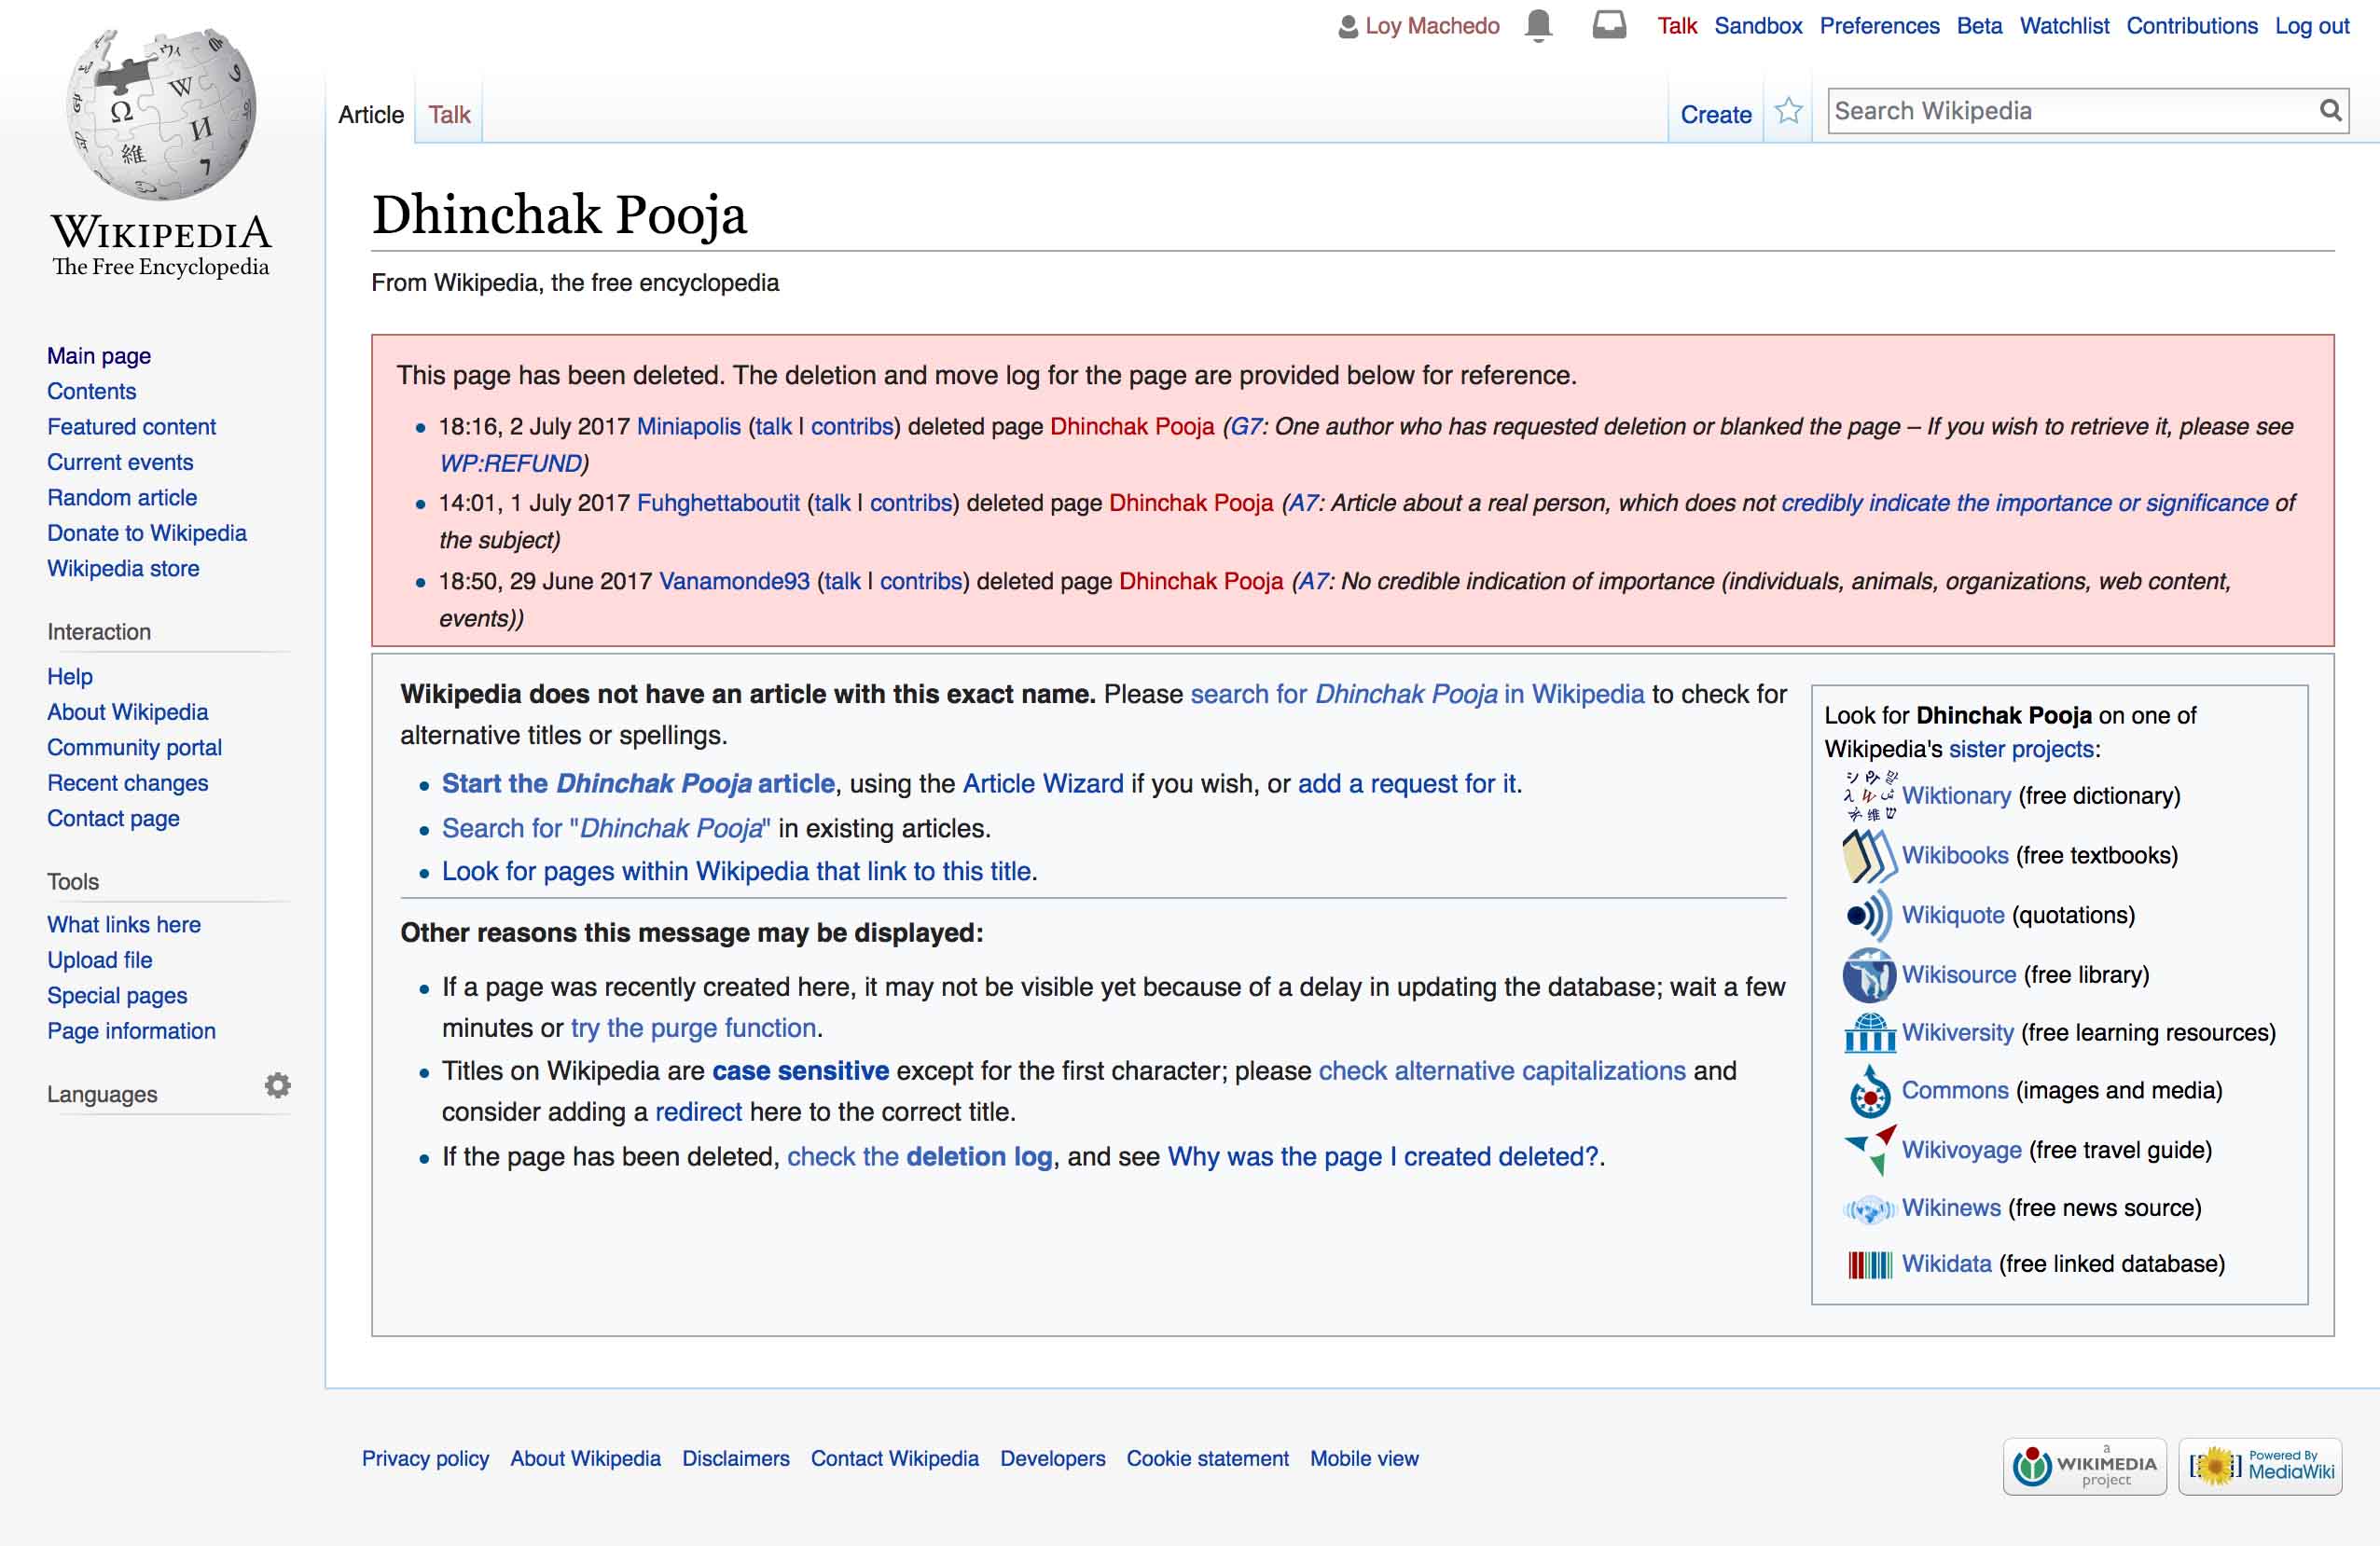
Task: Click the Wikinews logo icon
Action: (x=1869, y=1209)
